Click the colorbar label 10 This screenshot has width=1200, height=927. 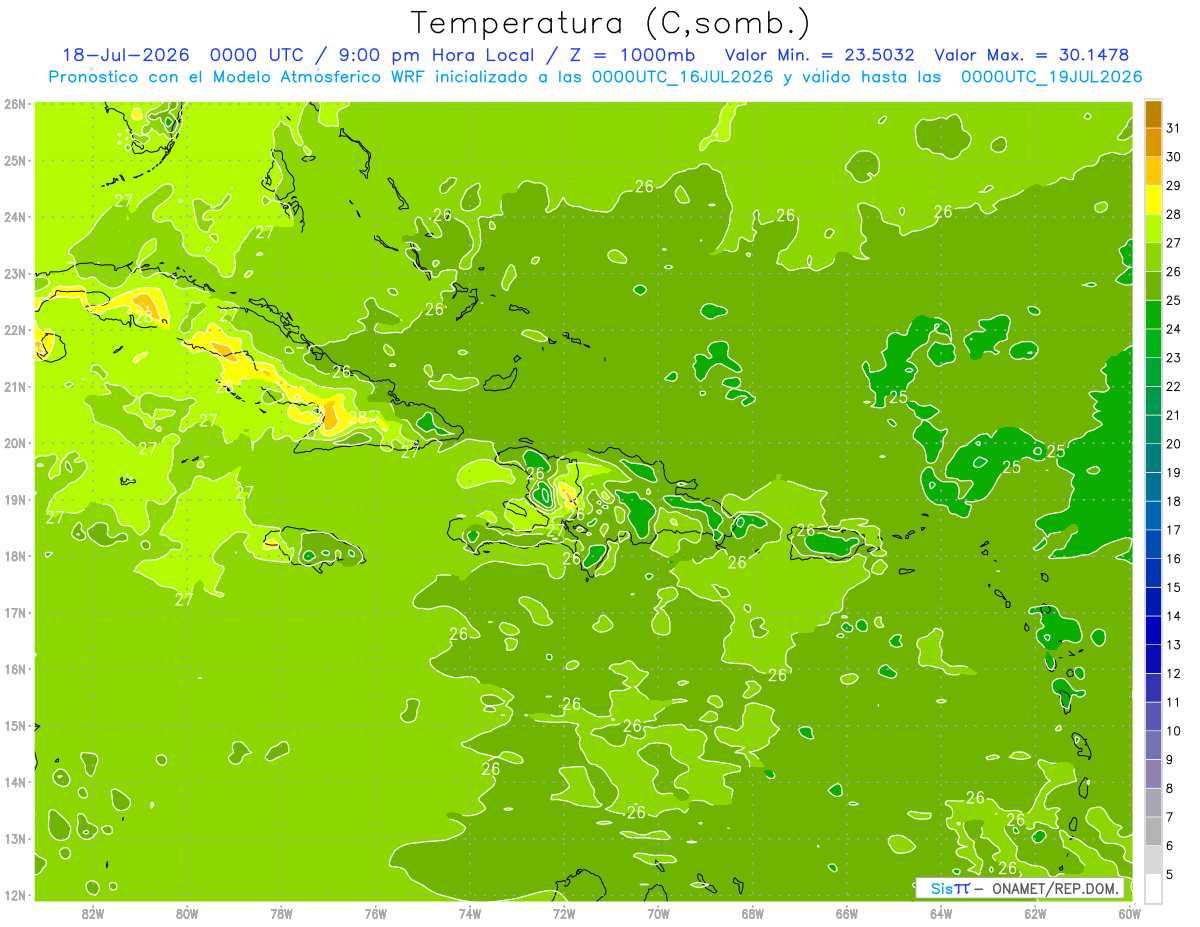click(x=1173, y=731)
